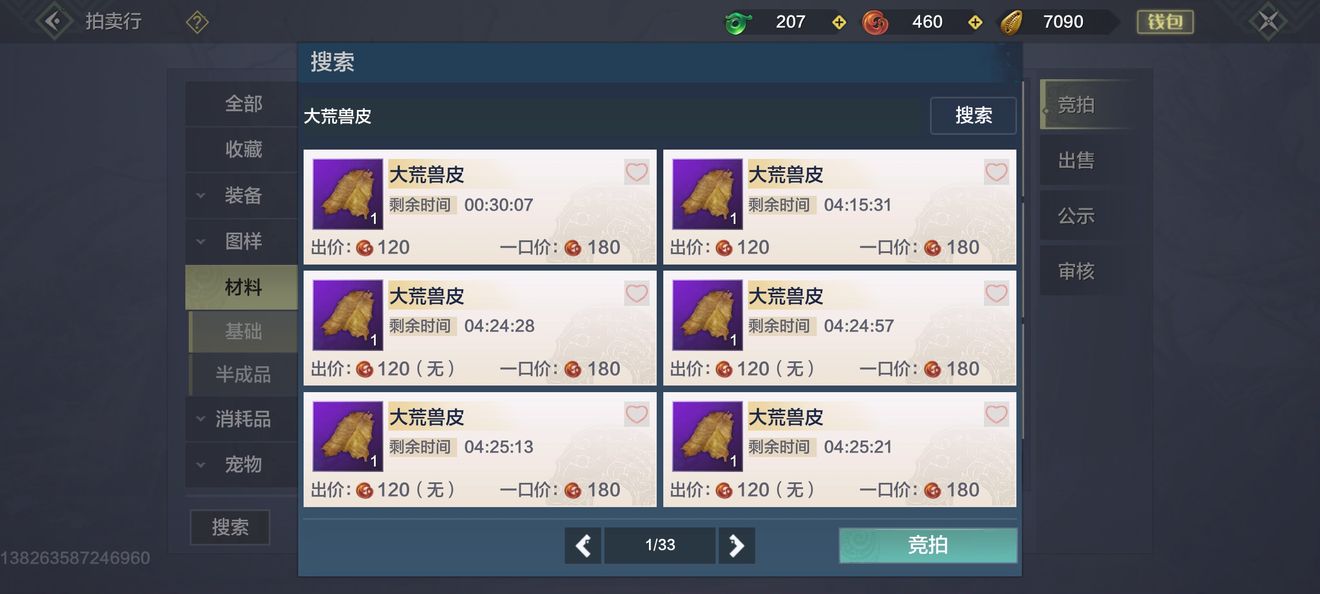This screenshot has width=1320, height=594.
Task: Expand the 消耗品 category
Action: tap(241, 419)
